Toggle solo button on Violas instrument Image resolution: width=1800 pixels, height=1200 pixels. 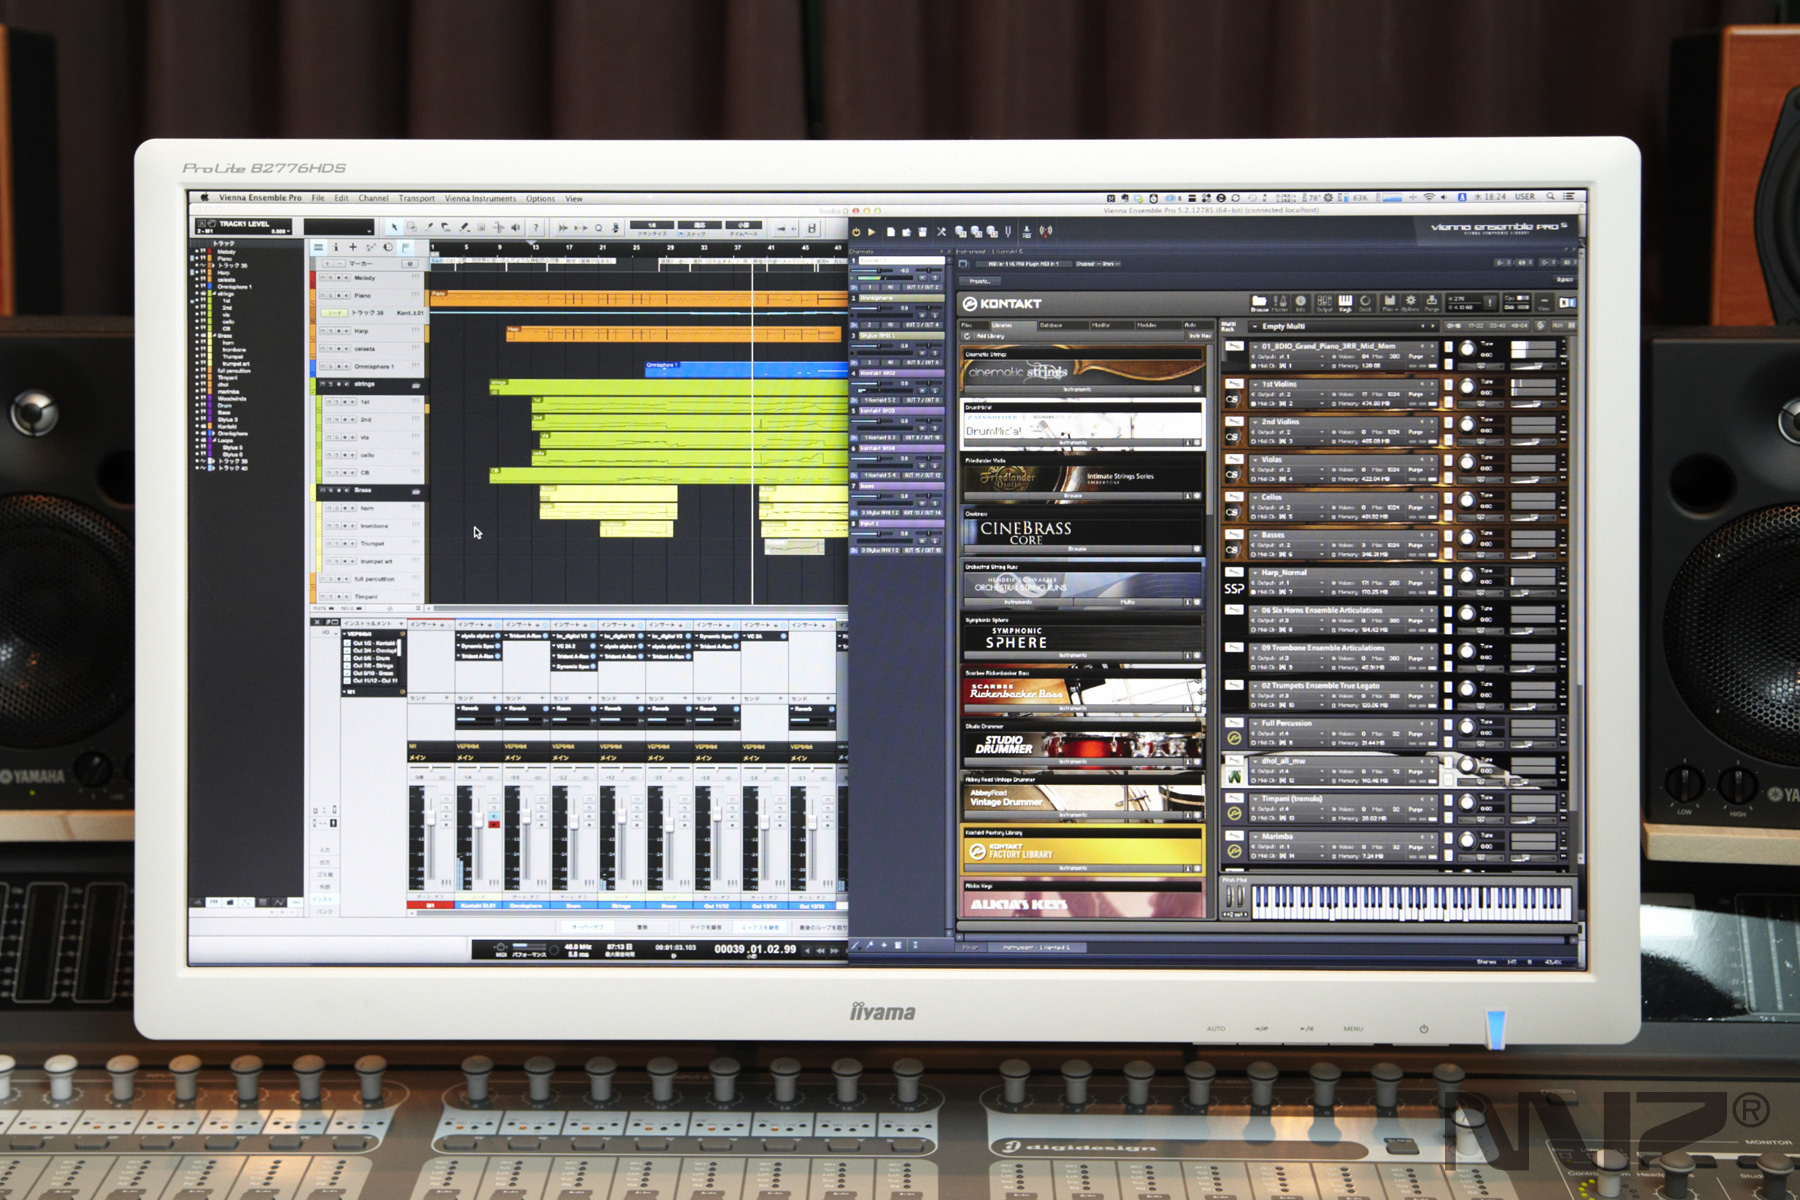[x=1448, y=461]
